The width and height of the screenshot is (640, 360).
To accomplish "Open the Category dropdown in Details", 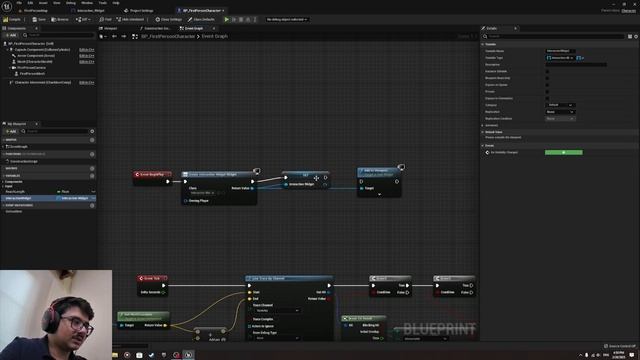I will point(560,105).
